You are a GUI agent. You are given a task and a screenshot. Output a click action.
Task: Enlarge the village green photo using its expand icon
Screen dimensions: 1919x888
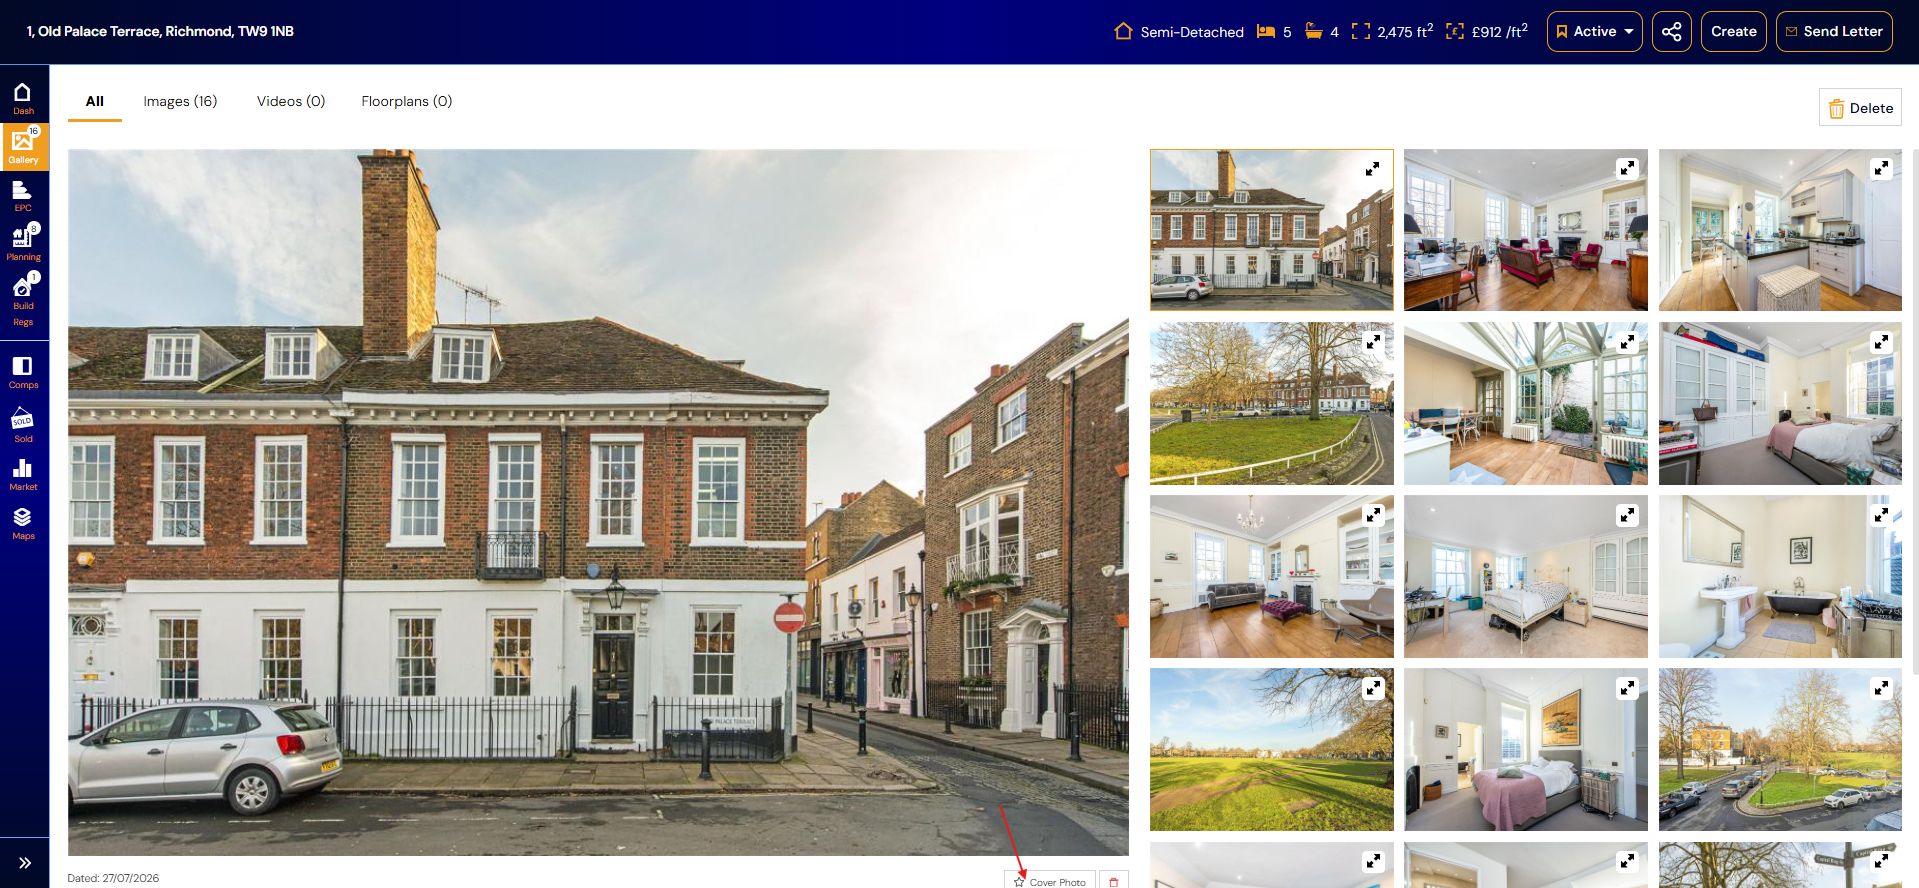pyautogui.click(x=1373, y=342)
